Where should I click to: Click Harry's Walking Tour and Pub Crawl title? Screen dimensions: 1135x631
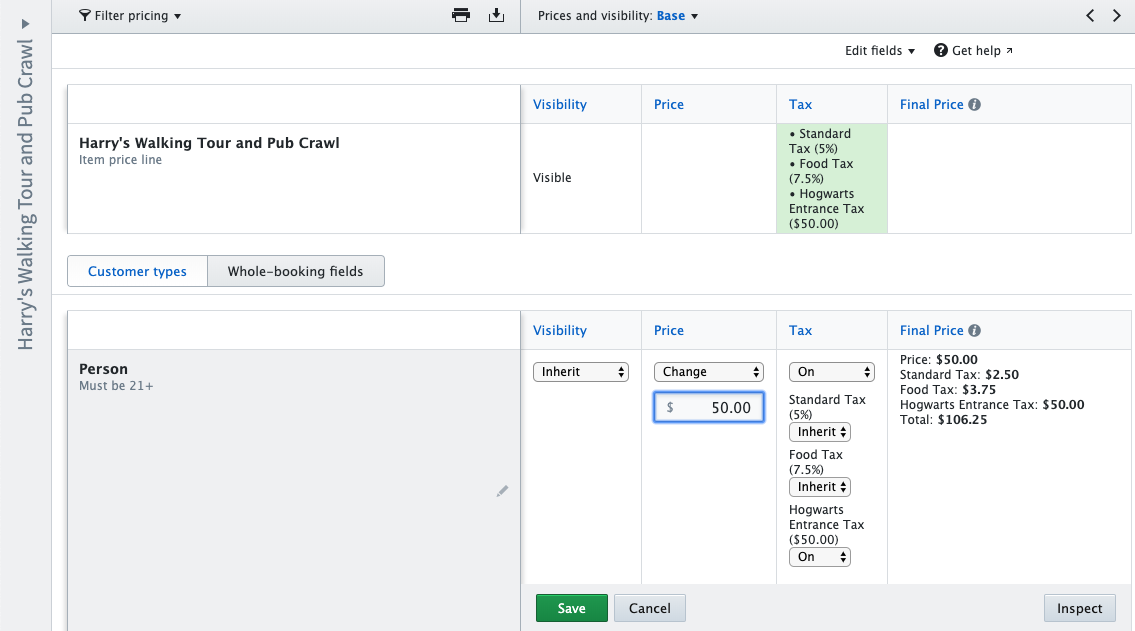pos(209,143)
